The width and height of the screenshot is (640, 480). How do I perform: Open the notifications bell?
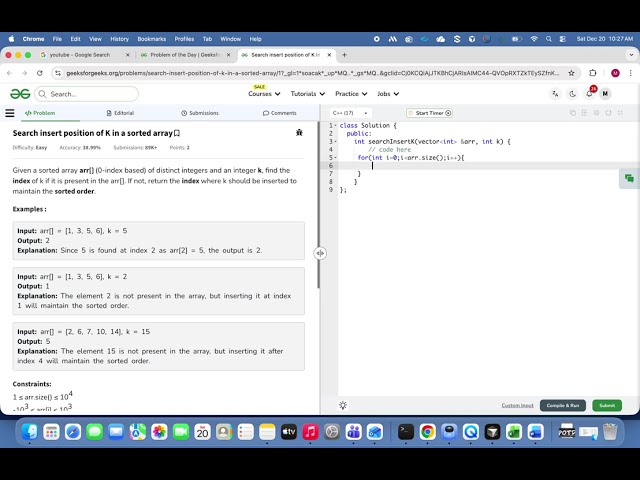click(590, 93)
